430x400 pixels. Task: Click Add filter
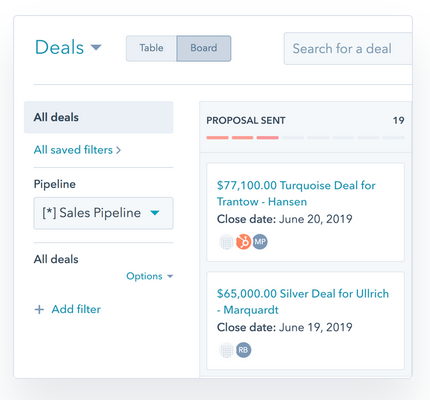76,309
